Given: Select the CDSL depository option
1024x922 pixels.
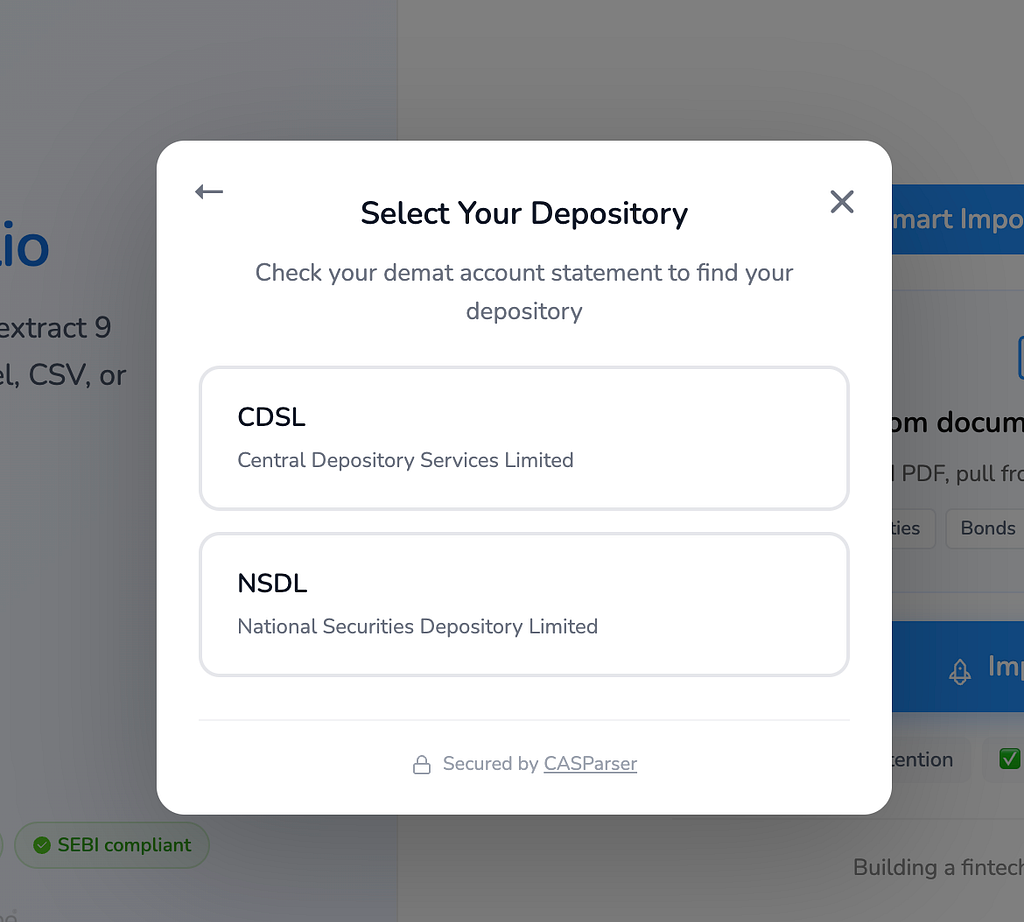Looking at the screenshot, I should [524, 438].
